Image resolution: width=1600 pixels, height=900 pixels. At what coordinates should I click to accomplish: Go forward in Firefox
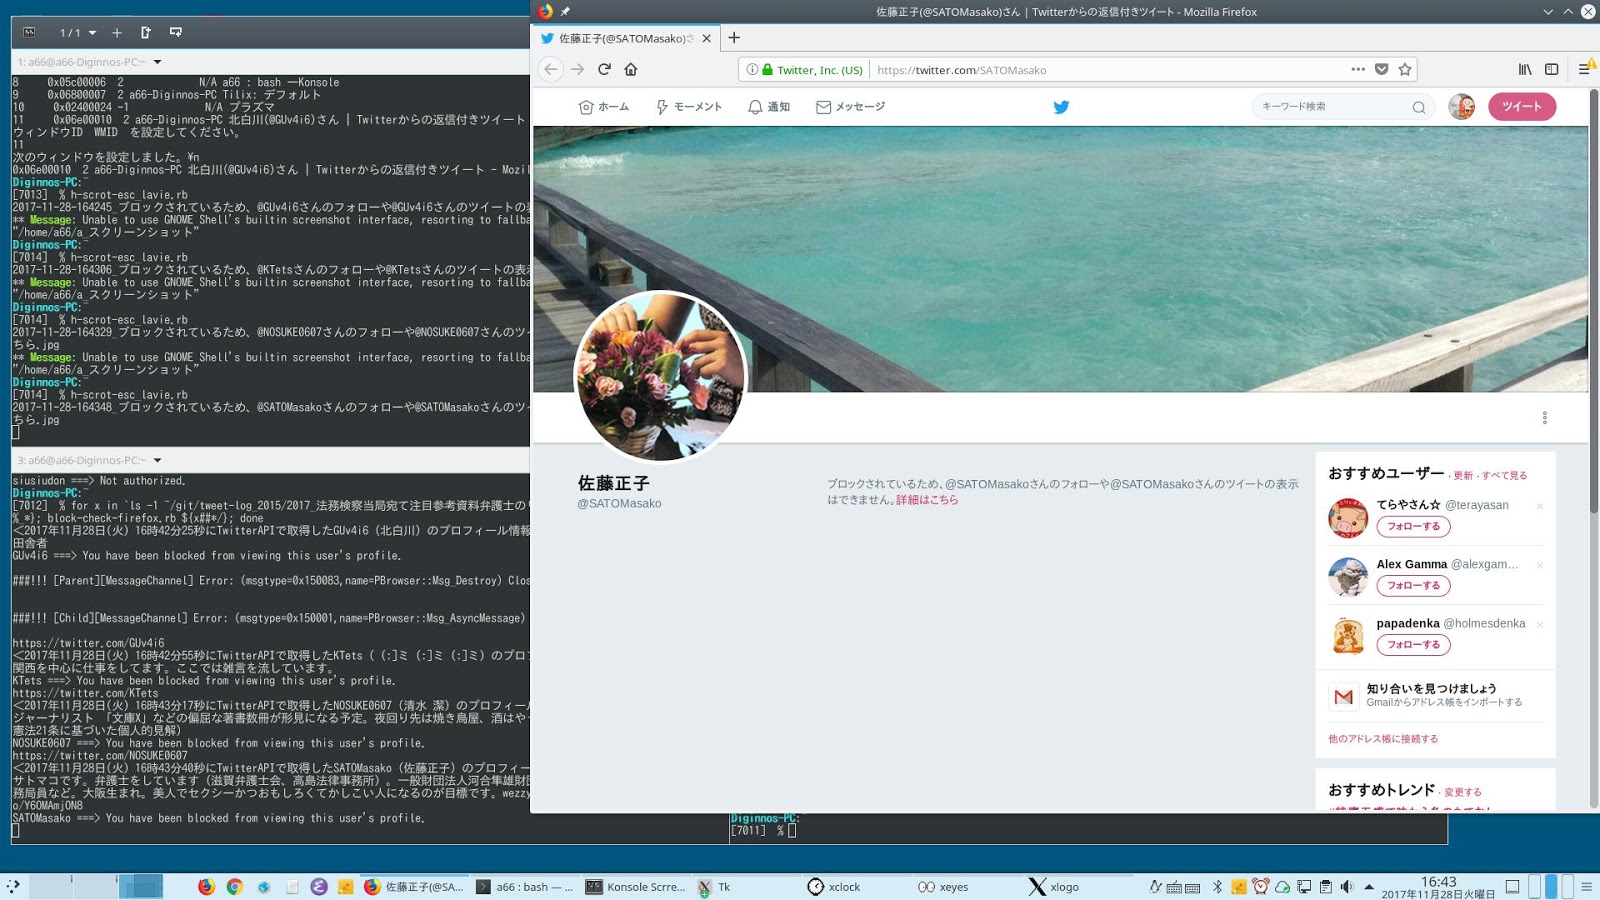tap(577, 69)
